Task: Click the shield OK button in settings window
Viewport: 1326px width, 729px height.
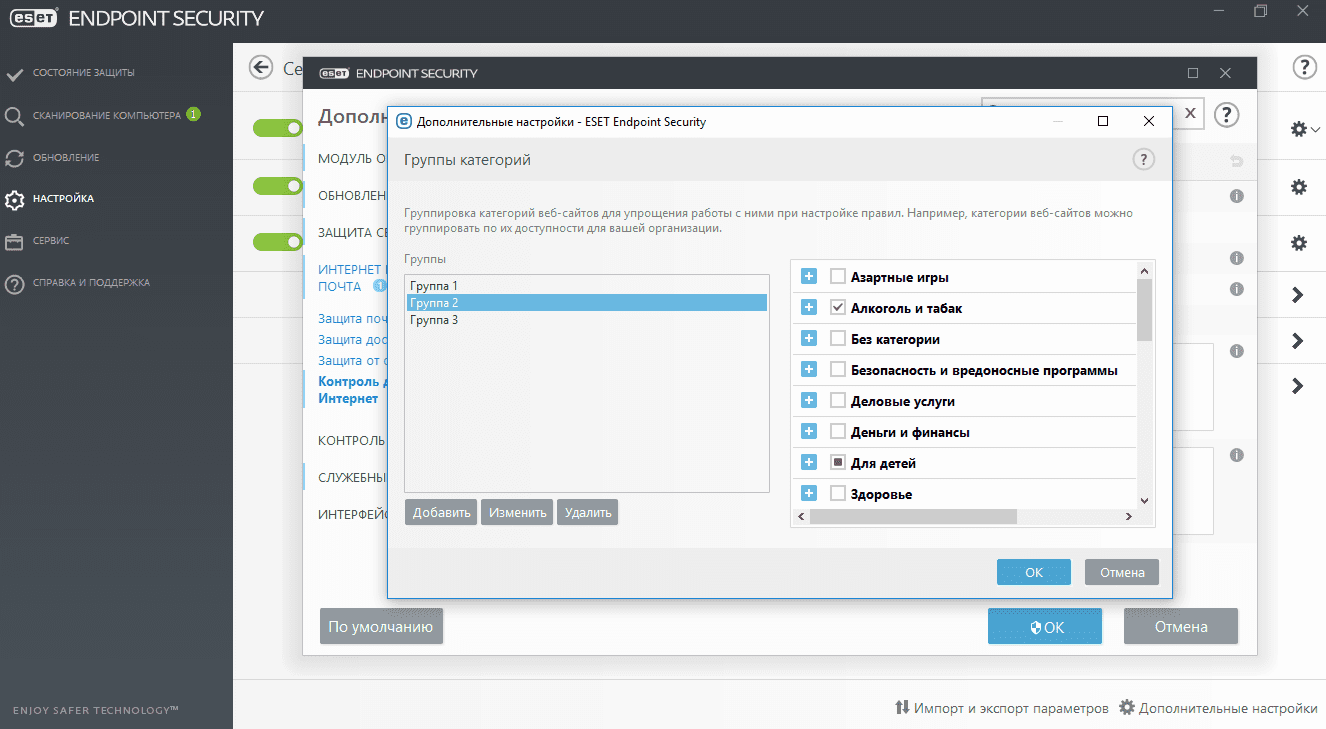Action: coord(1045,627)
